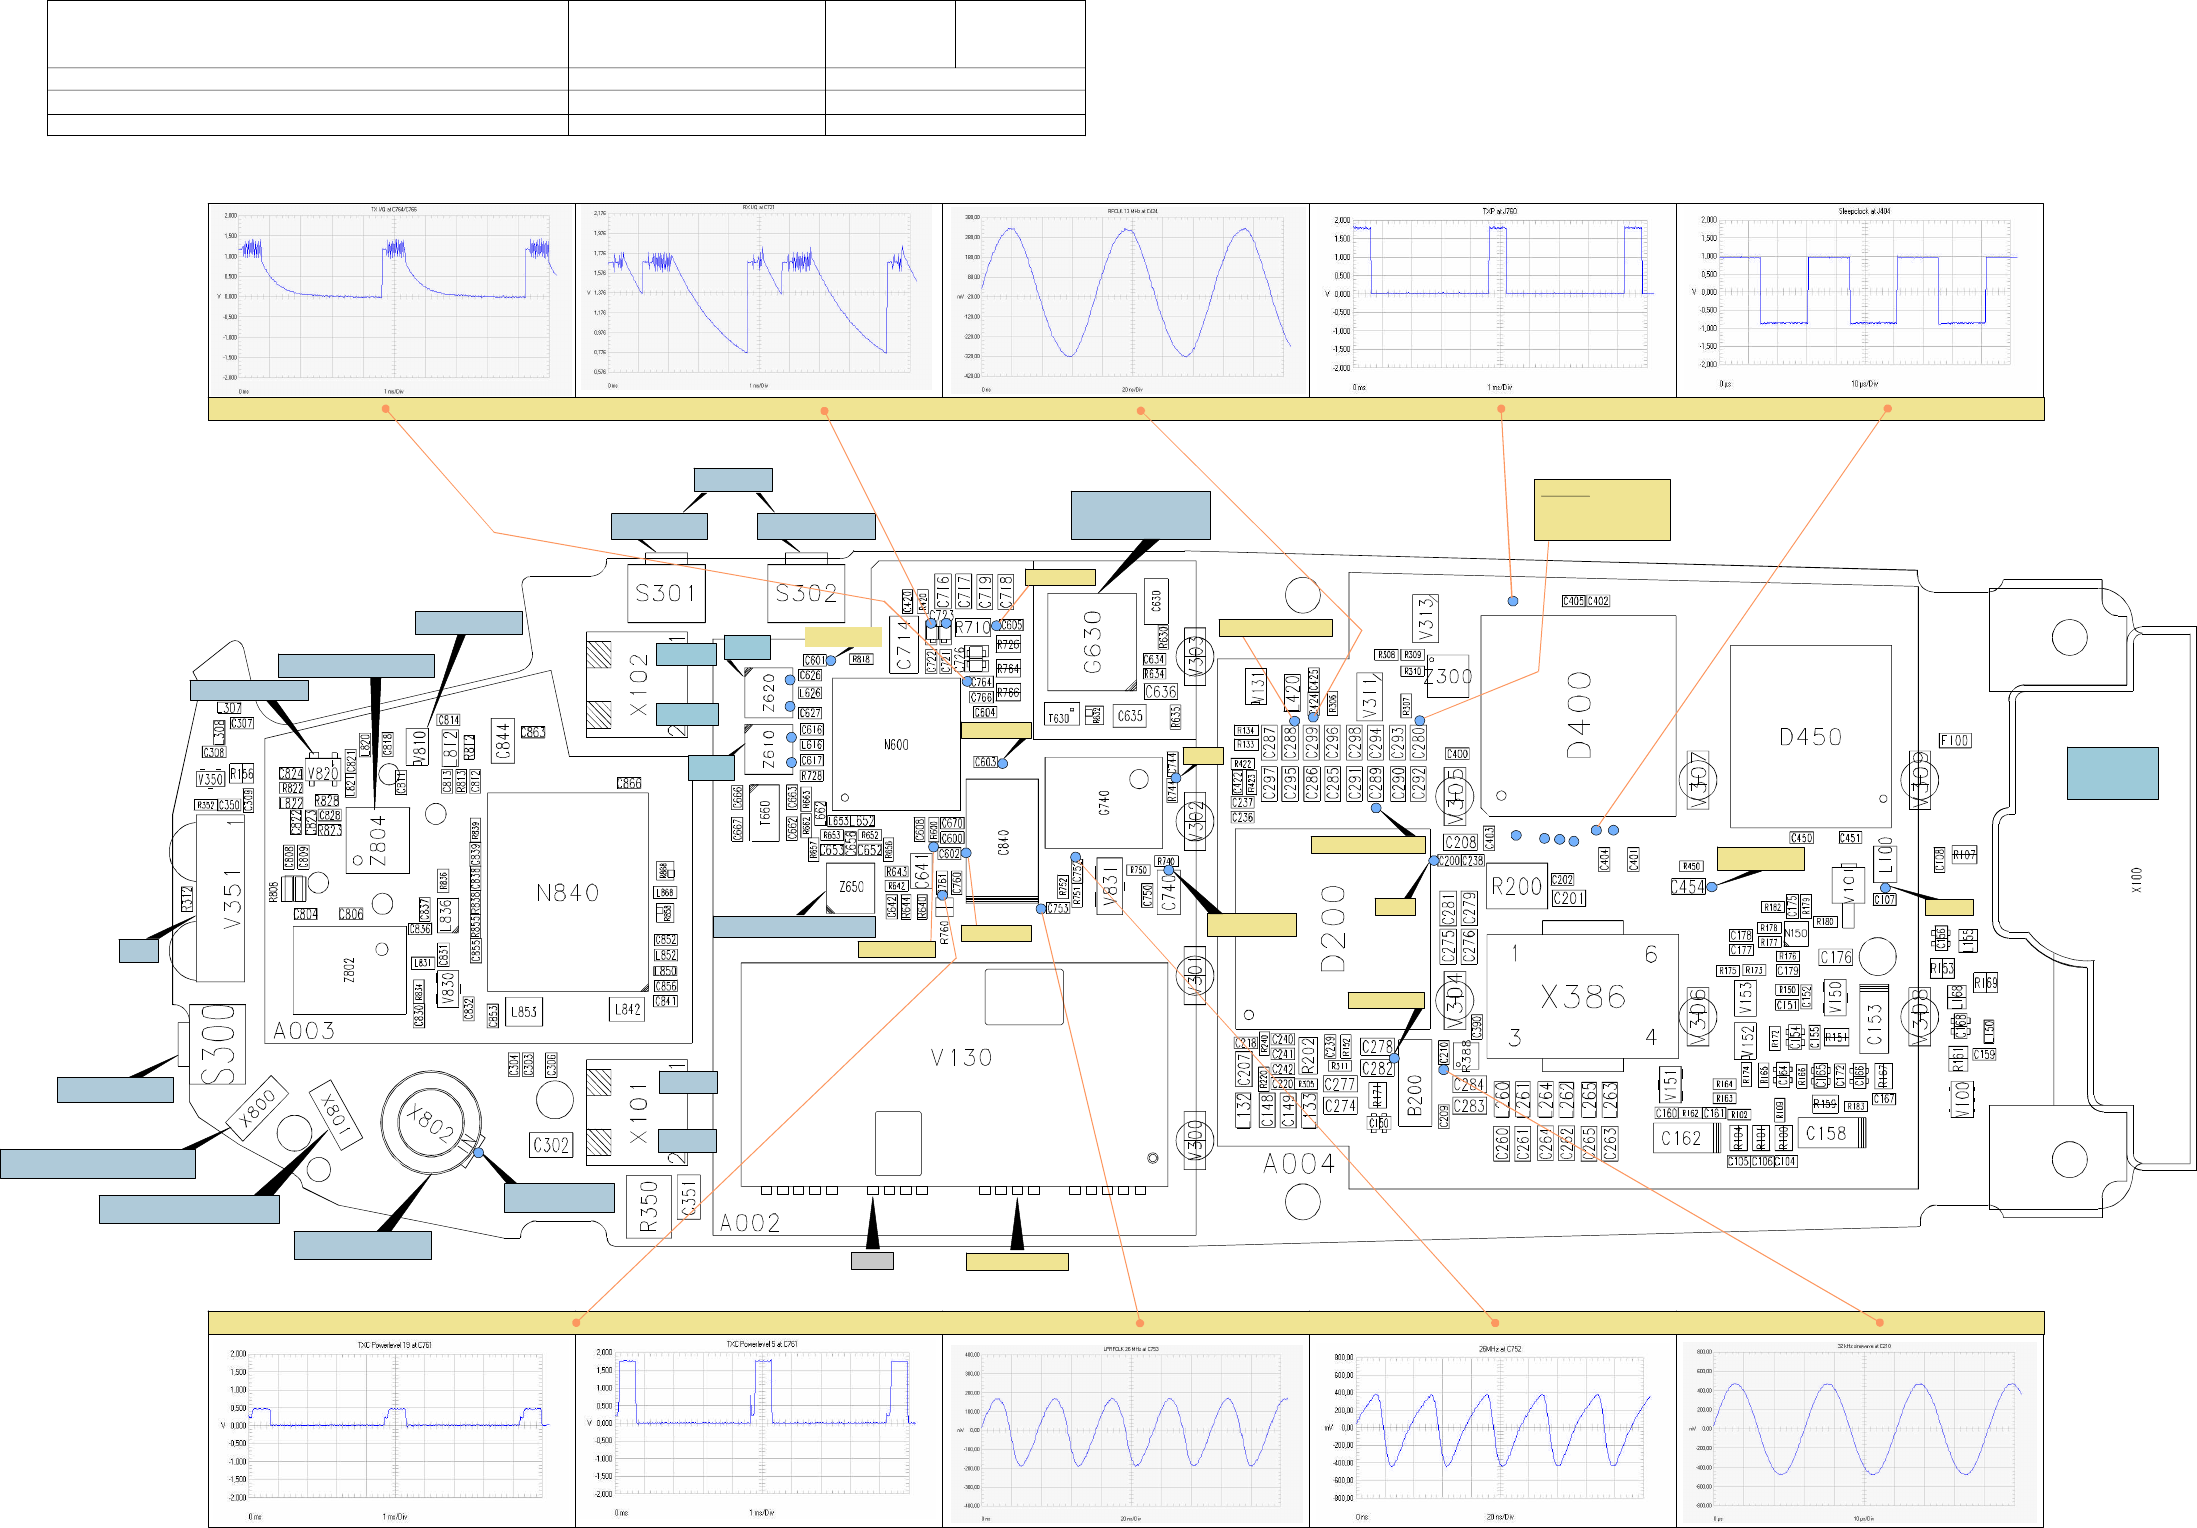Click the TXC Powerlevel 5 waveform graph
Viewport: 2197px width, 1528px height.
(x=759, y=1430)
